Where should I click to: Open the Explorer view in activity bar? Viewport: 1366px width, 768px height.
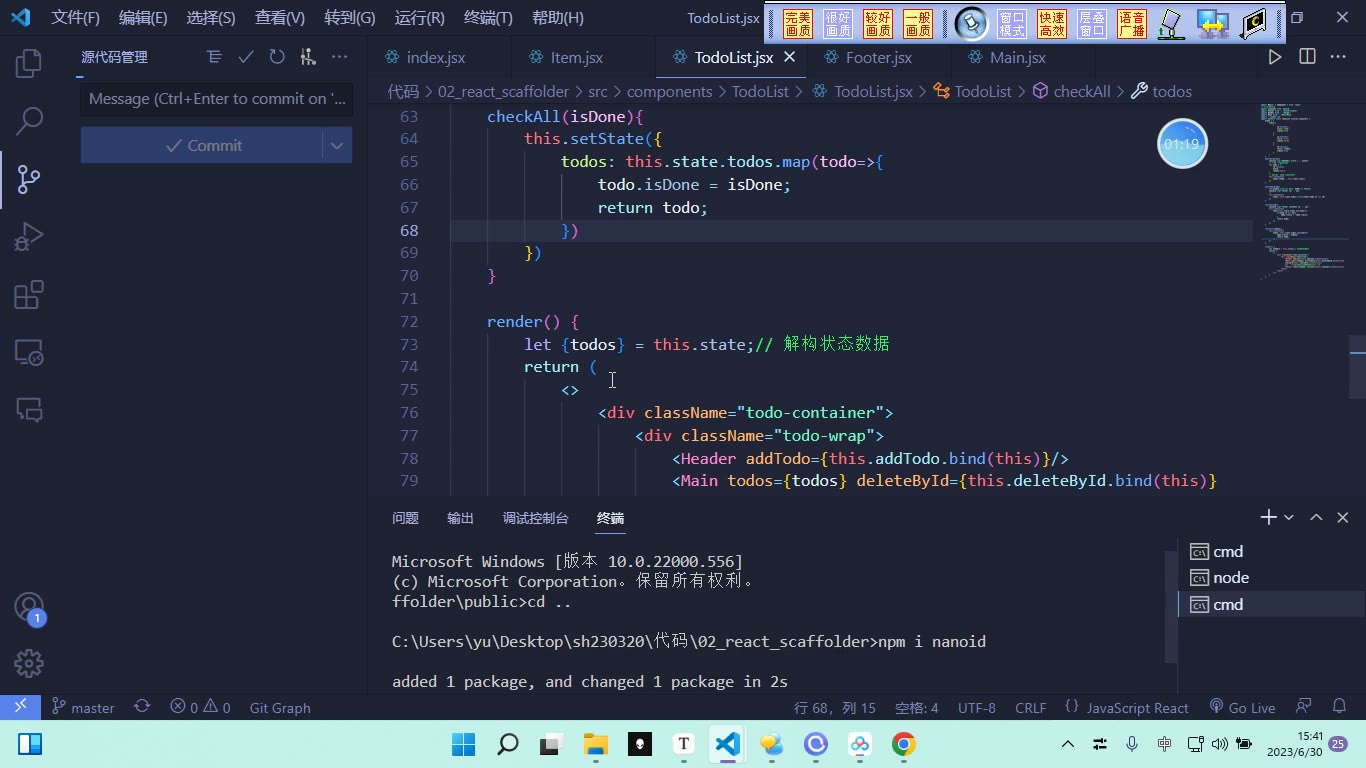29,63
